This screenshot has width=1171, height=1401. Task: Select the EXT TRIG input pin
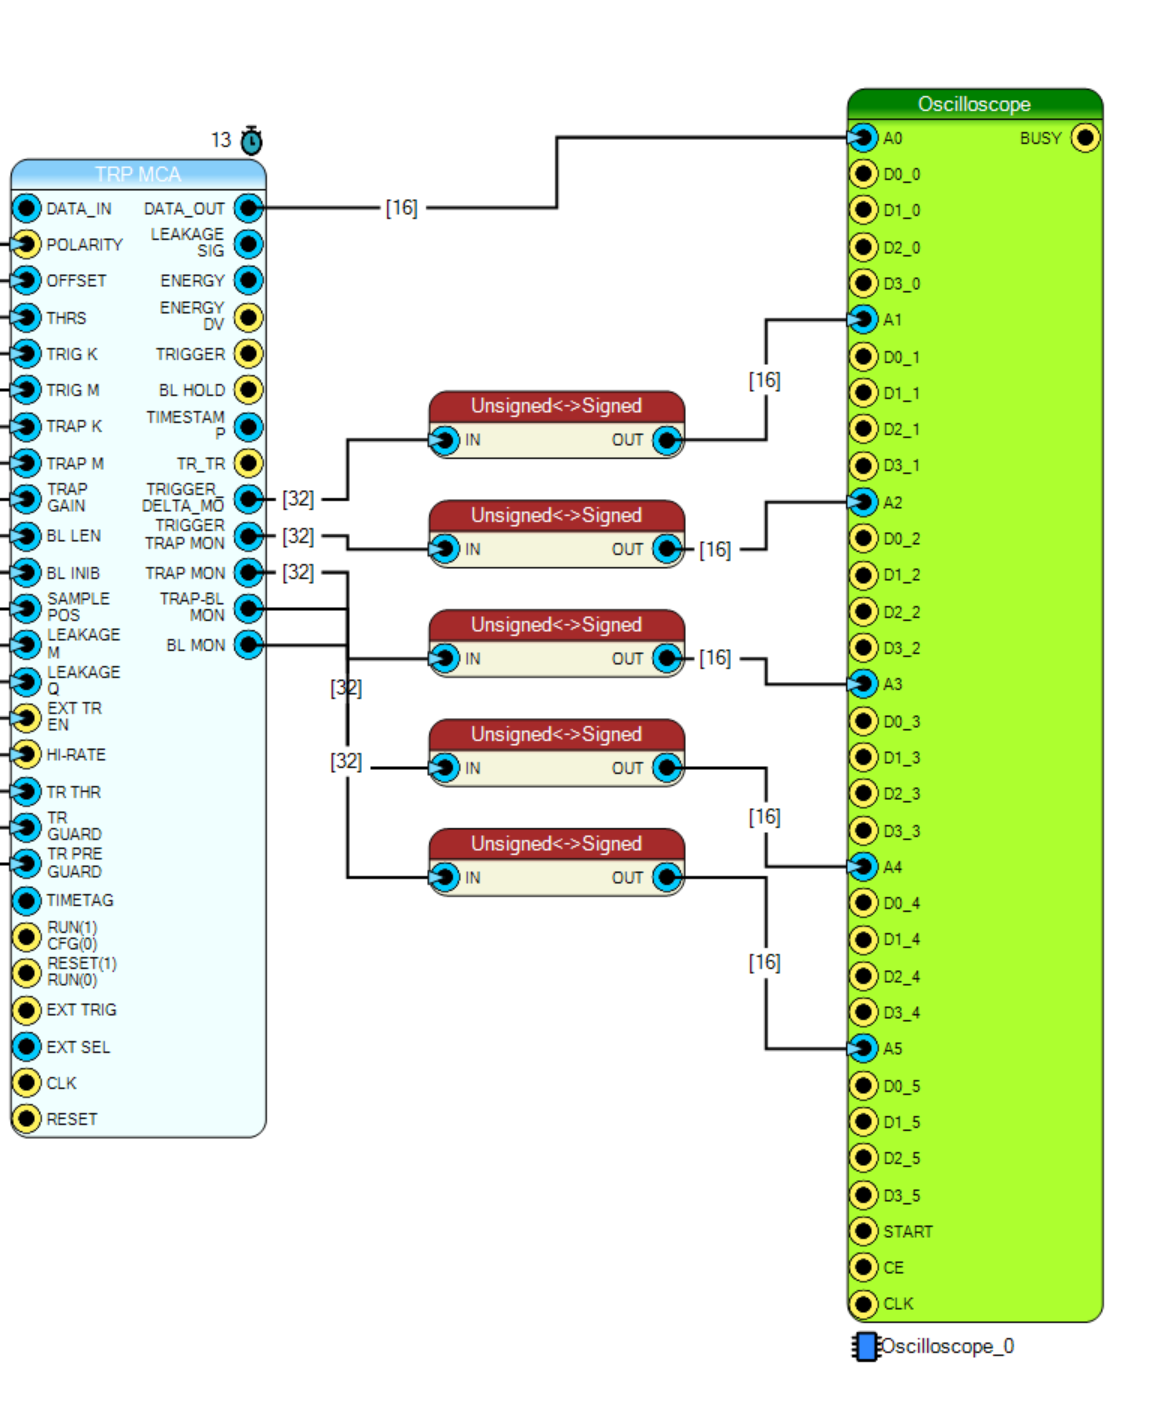[26, 1010]
